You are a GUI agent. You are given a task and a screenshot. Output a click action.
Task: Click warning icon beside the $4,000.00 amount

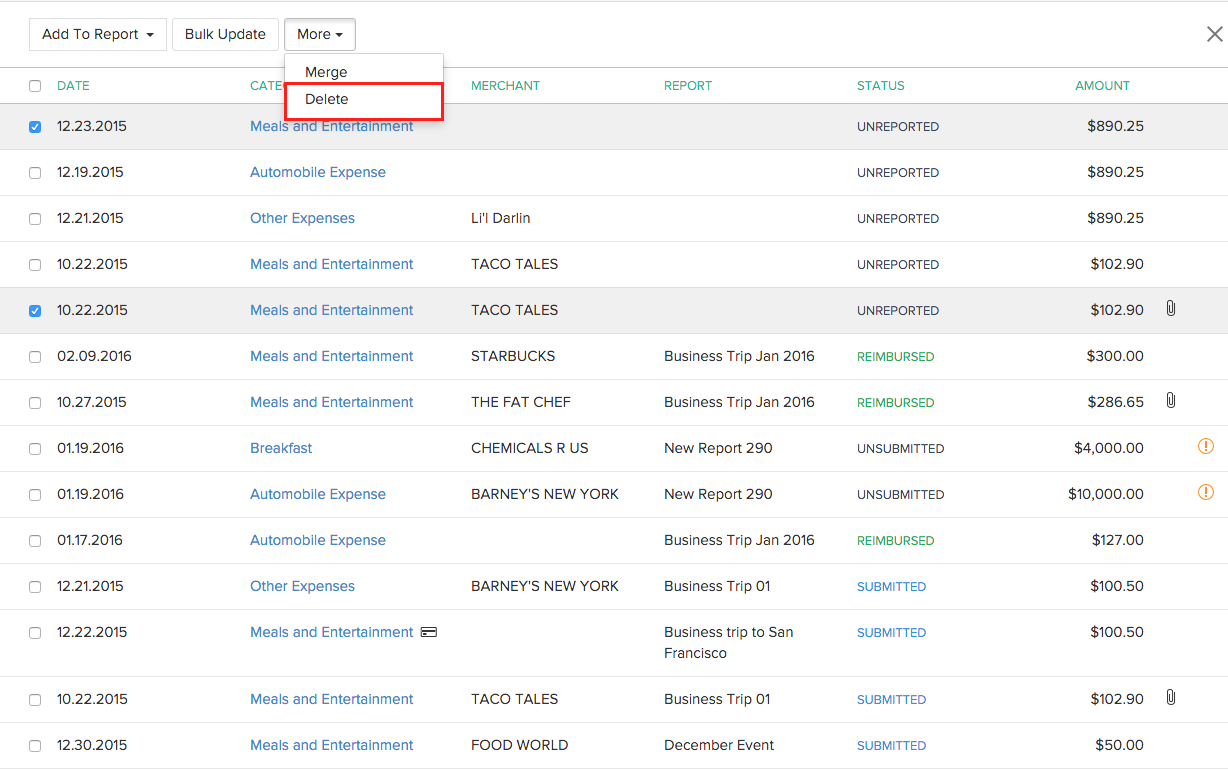pos(1205,447)
